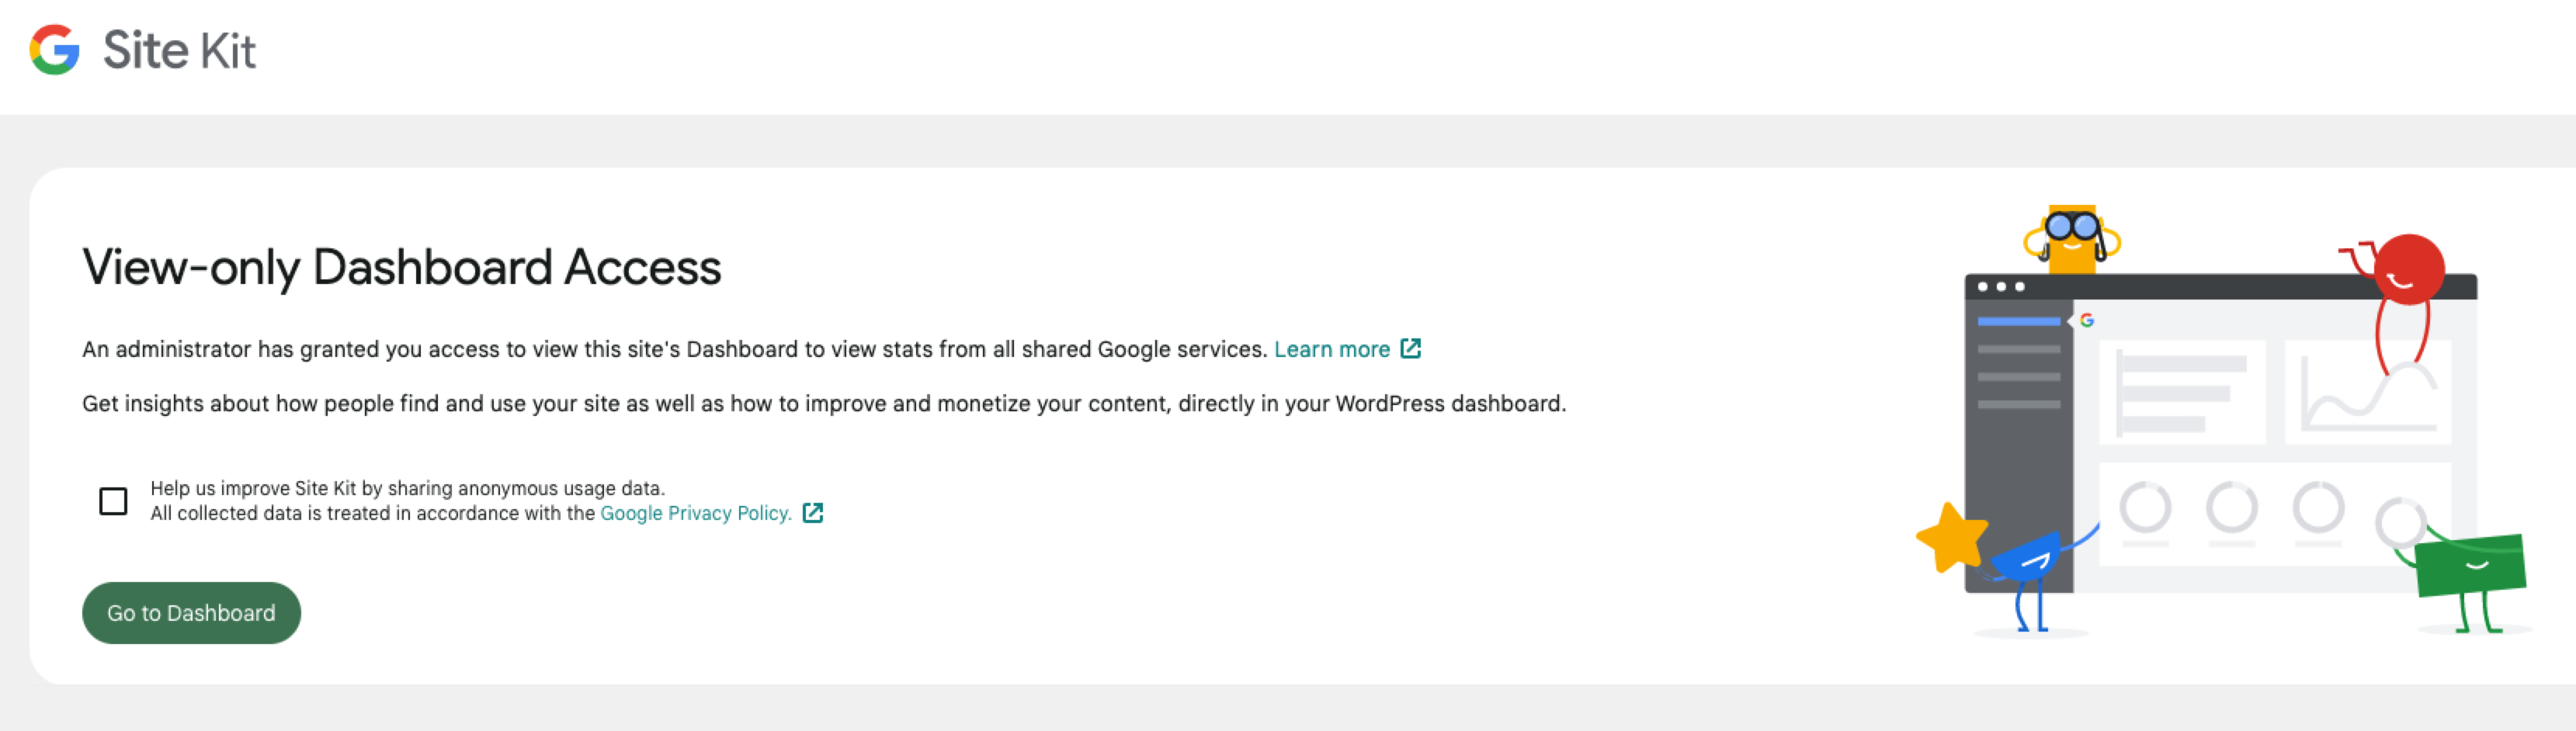Screen dimensions: 2576x731
Task: Click the View-only Dashboard Access heading
Action: 402,267
